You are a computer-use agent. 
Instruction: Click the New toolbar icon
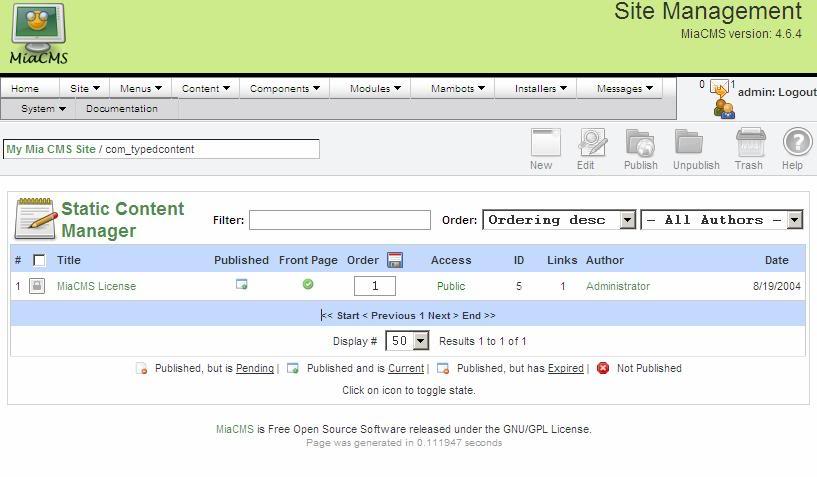546,142
